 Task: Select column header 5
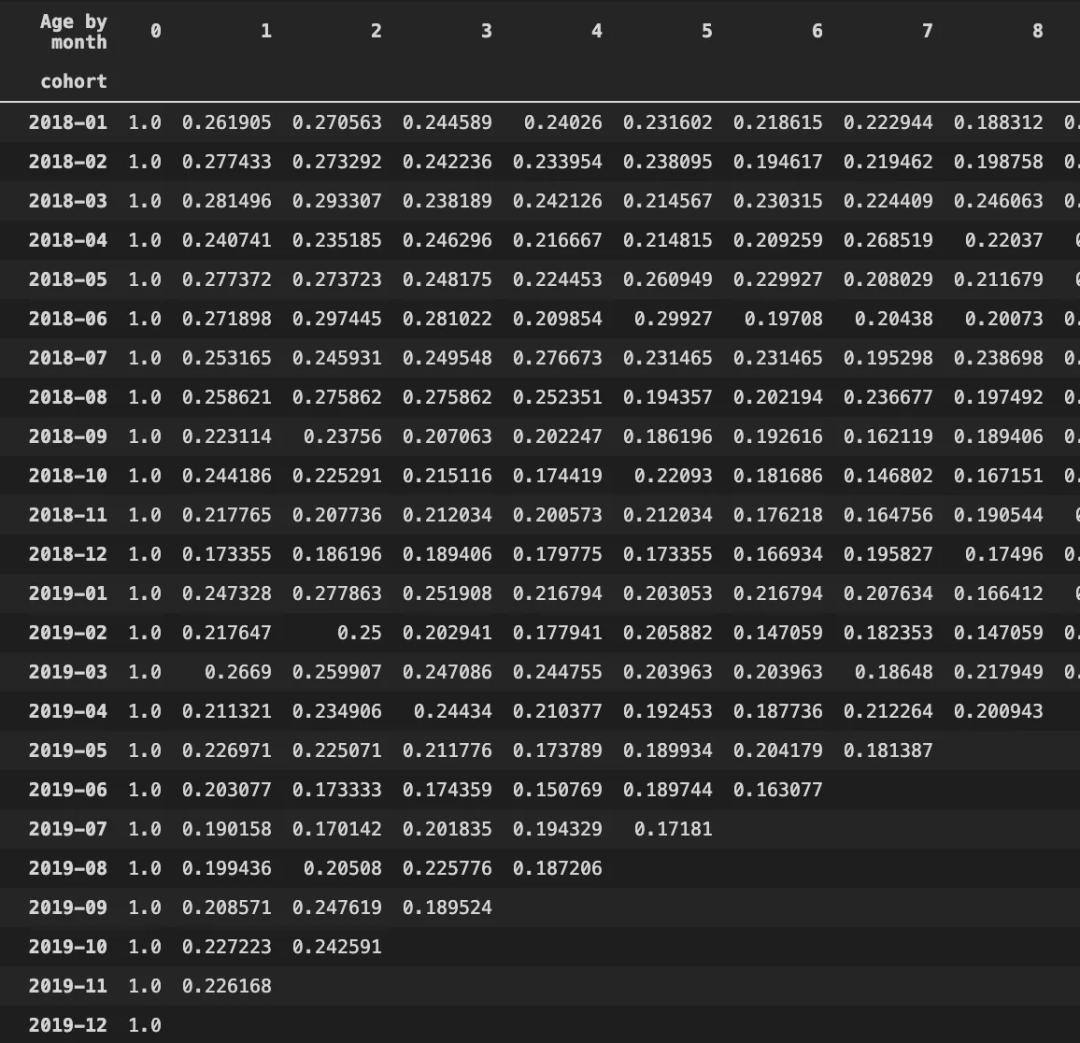(707, 31)
